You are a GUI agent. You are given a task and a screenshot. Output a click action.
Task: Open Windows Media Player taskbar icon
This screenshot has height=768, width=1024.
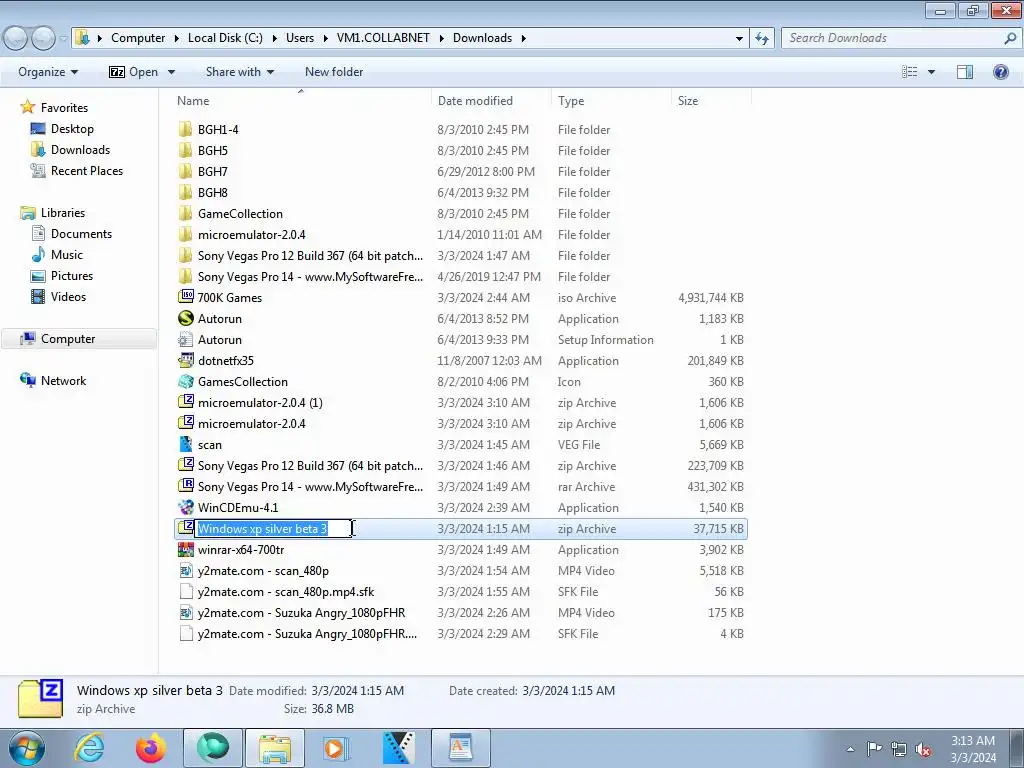click(x=337, y=748)
